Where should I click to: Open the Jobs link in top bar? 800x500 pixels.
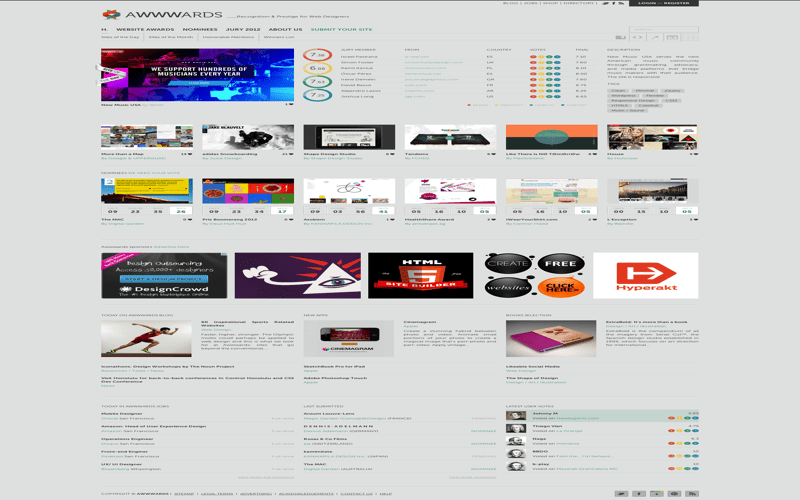tap(531, 3)
